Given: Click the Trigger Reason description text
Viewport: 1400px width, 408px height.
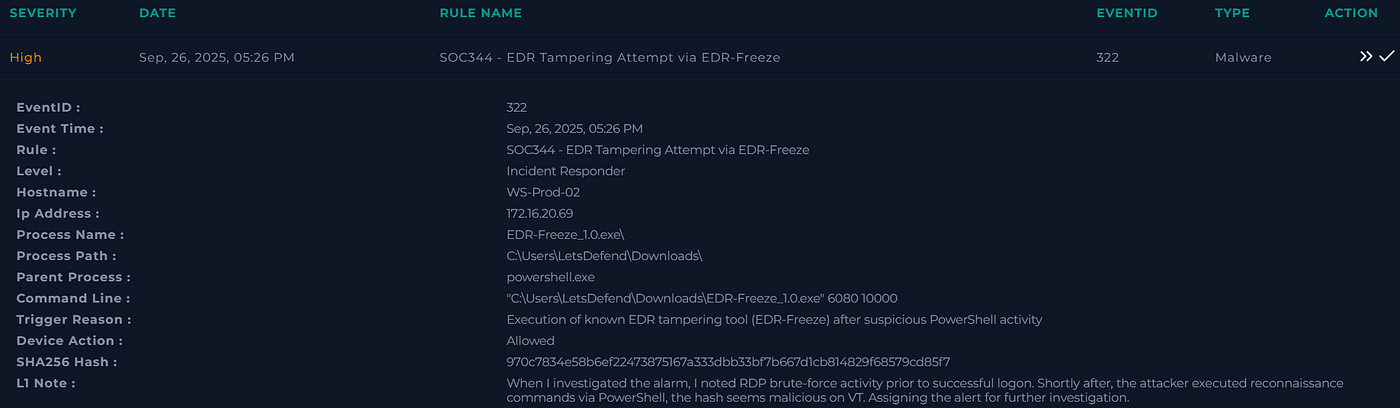Looking at the screenshot, I should tap(775, 320).
